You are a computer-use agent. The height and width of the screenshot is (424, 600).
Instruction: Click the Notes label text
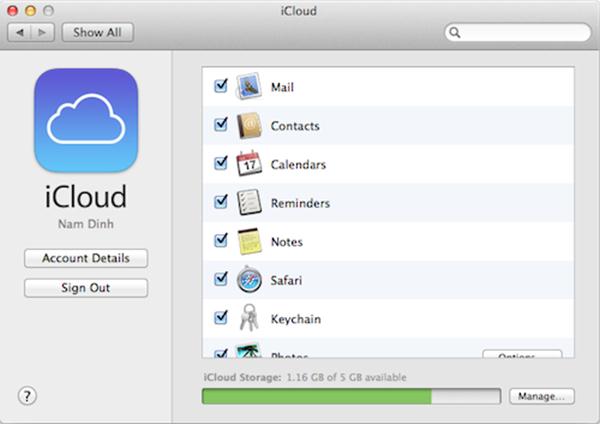[287, 242]
